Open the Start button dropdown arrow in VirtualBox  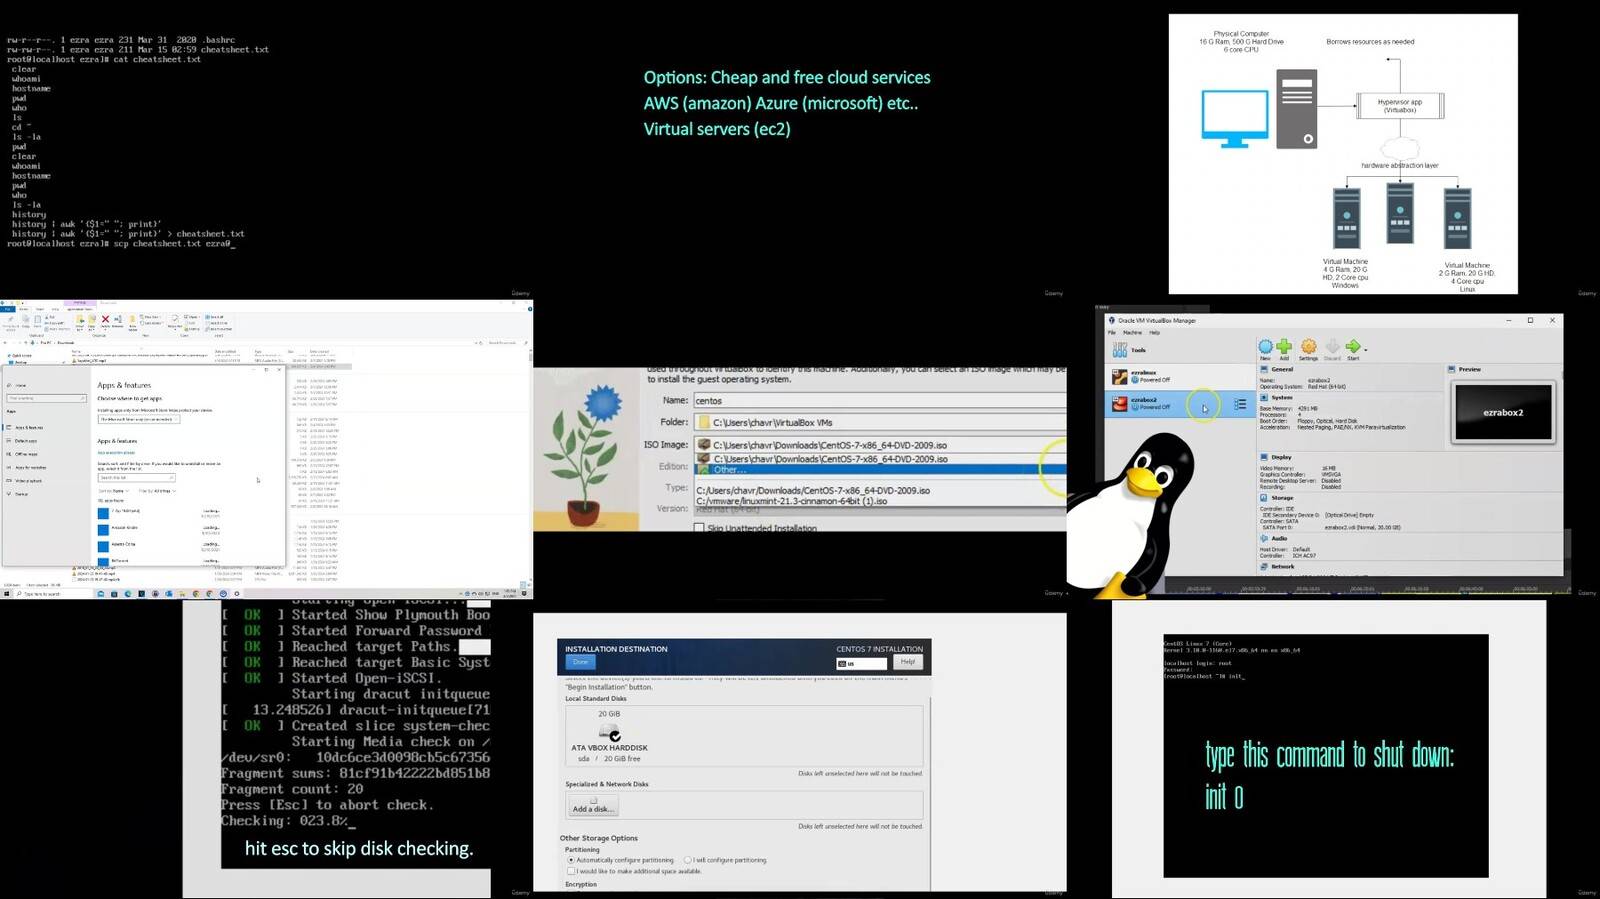[1365, 350]
